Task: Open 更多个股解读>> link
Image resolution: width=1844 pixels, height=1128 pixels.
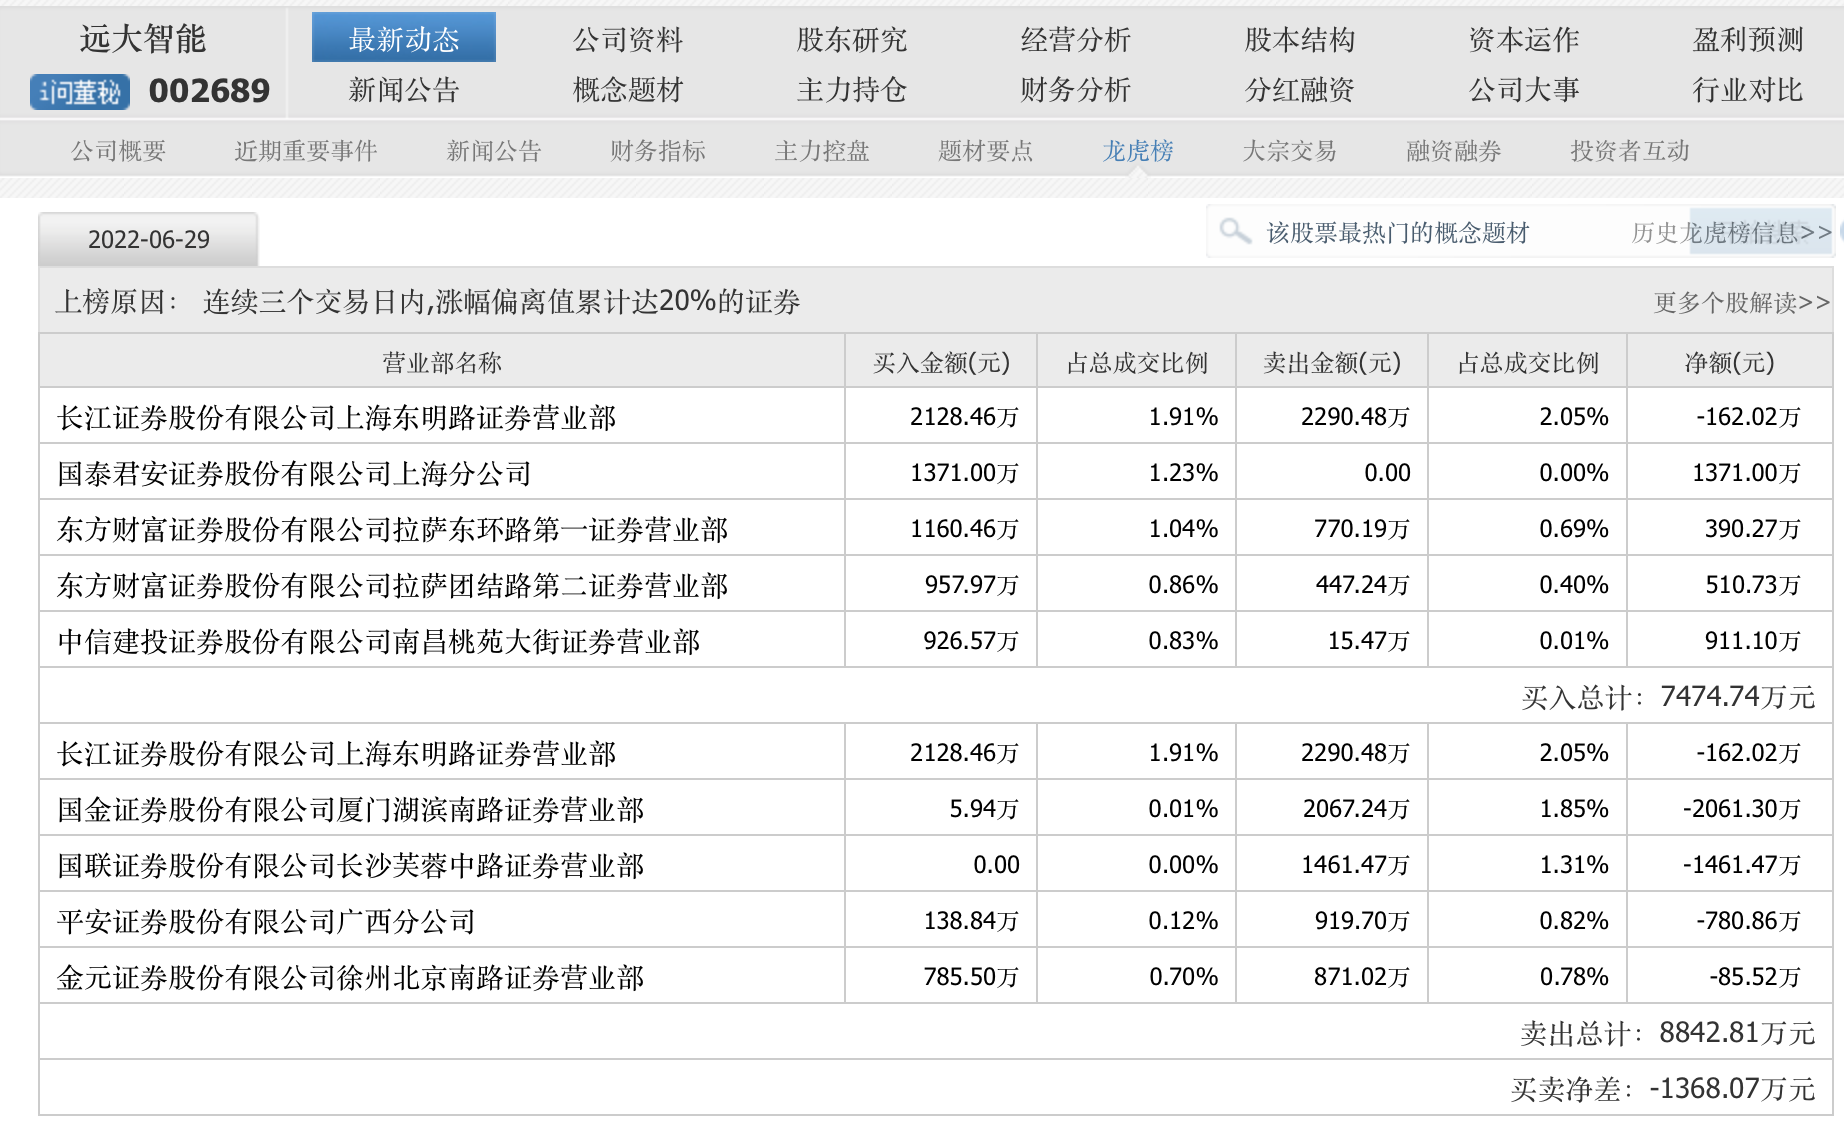Action: tap(1742, 302)
